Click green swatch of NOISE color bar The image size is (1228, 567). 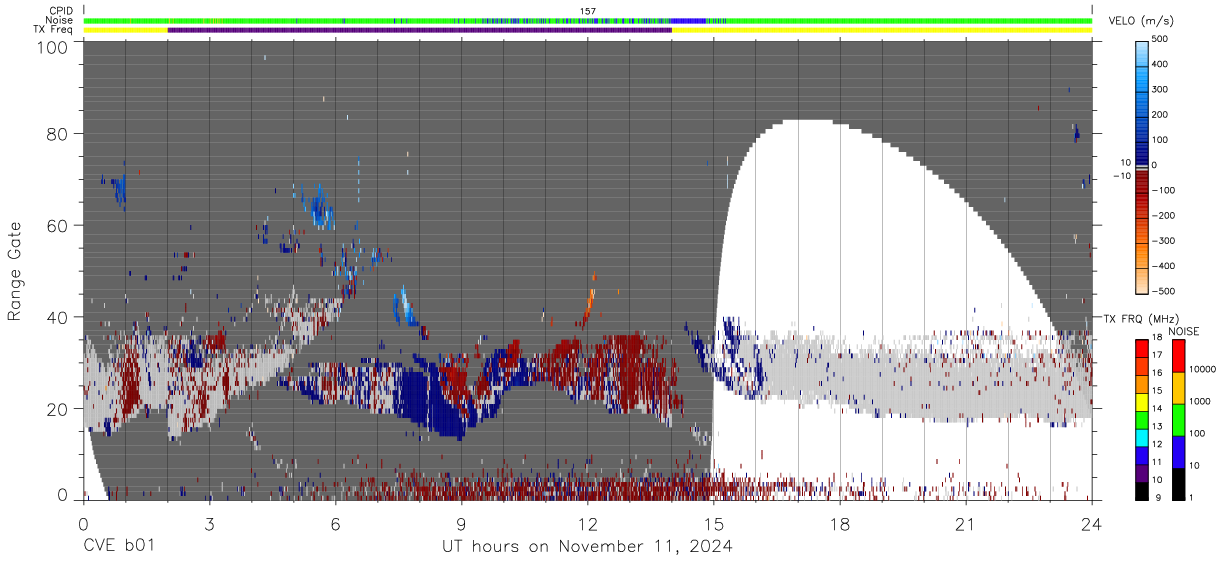[1179, 419]
